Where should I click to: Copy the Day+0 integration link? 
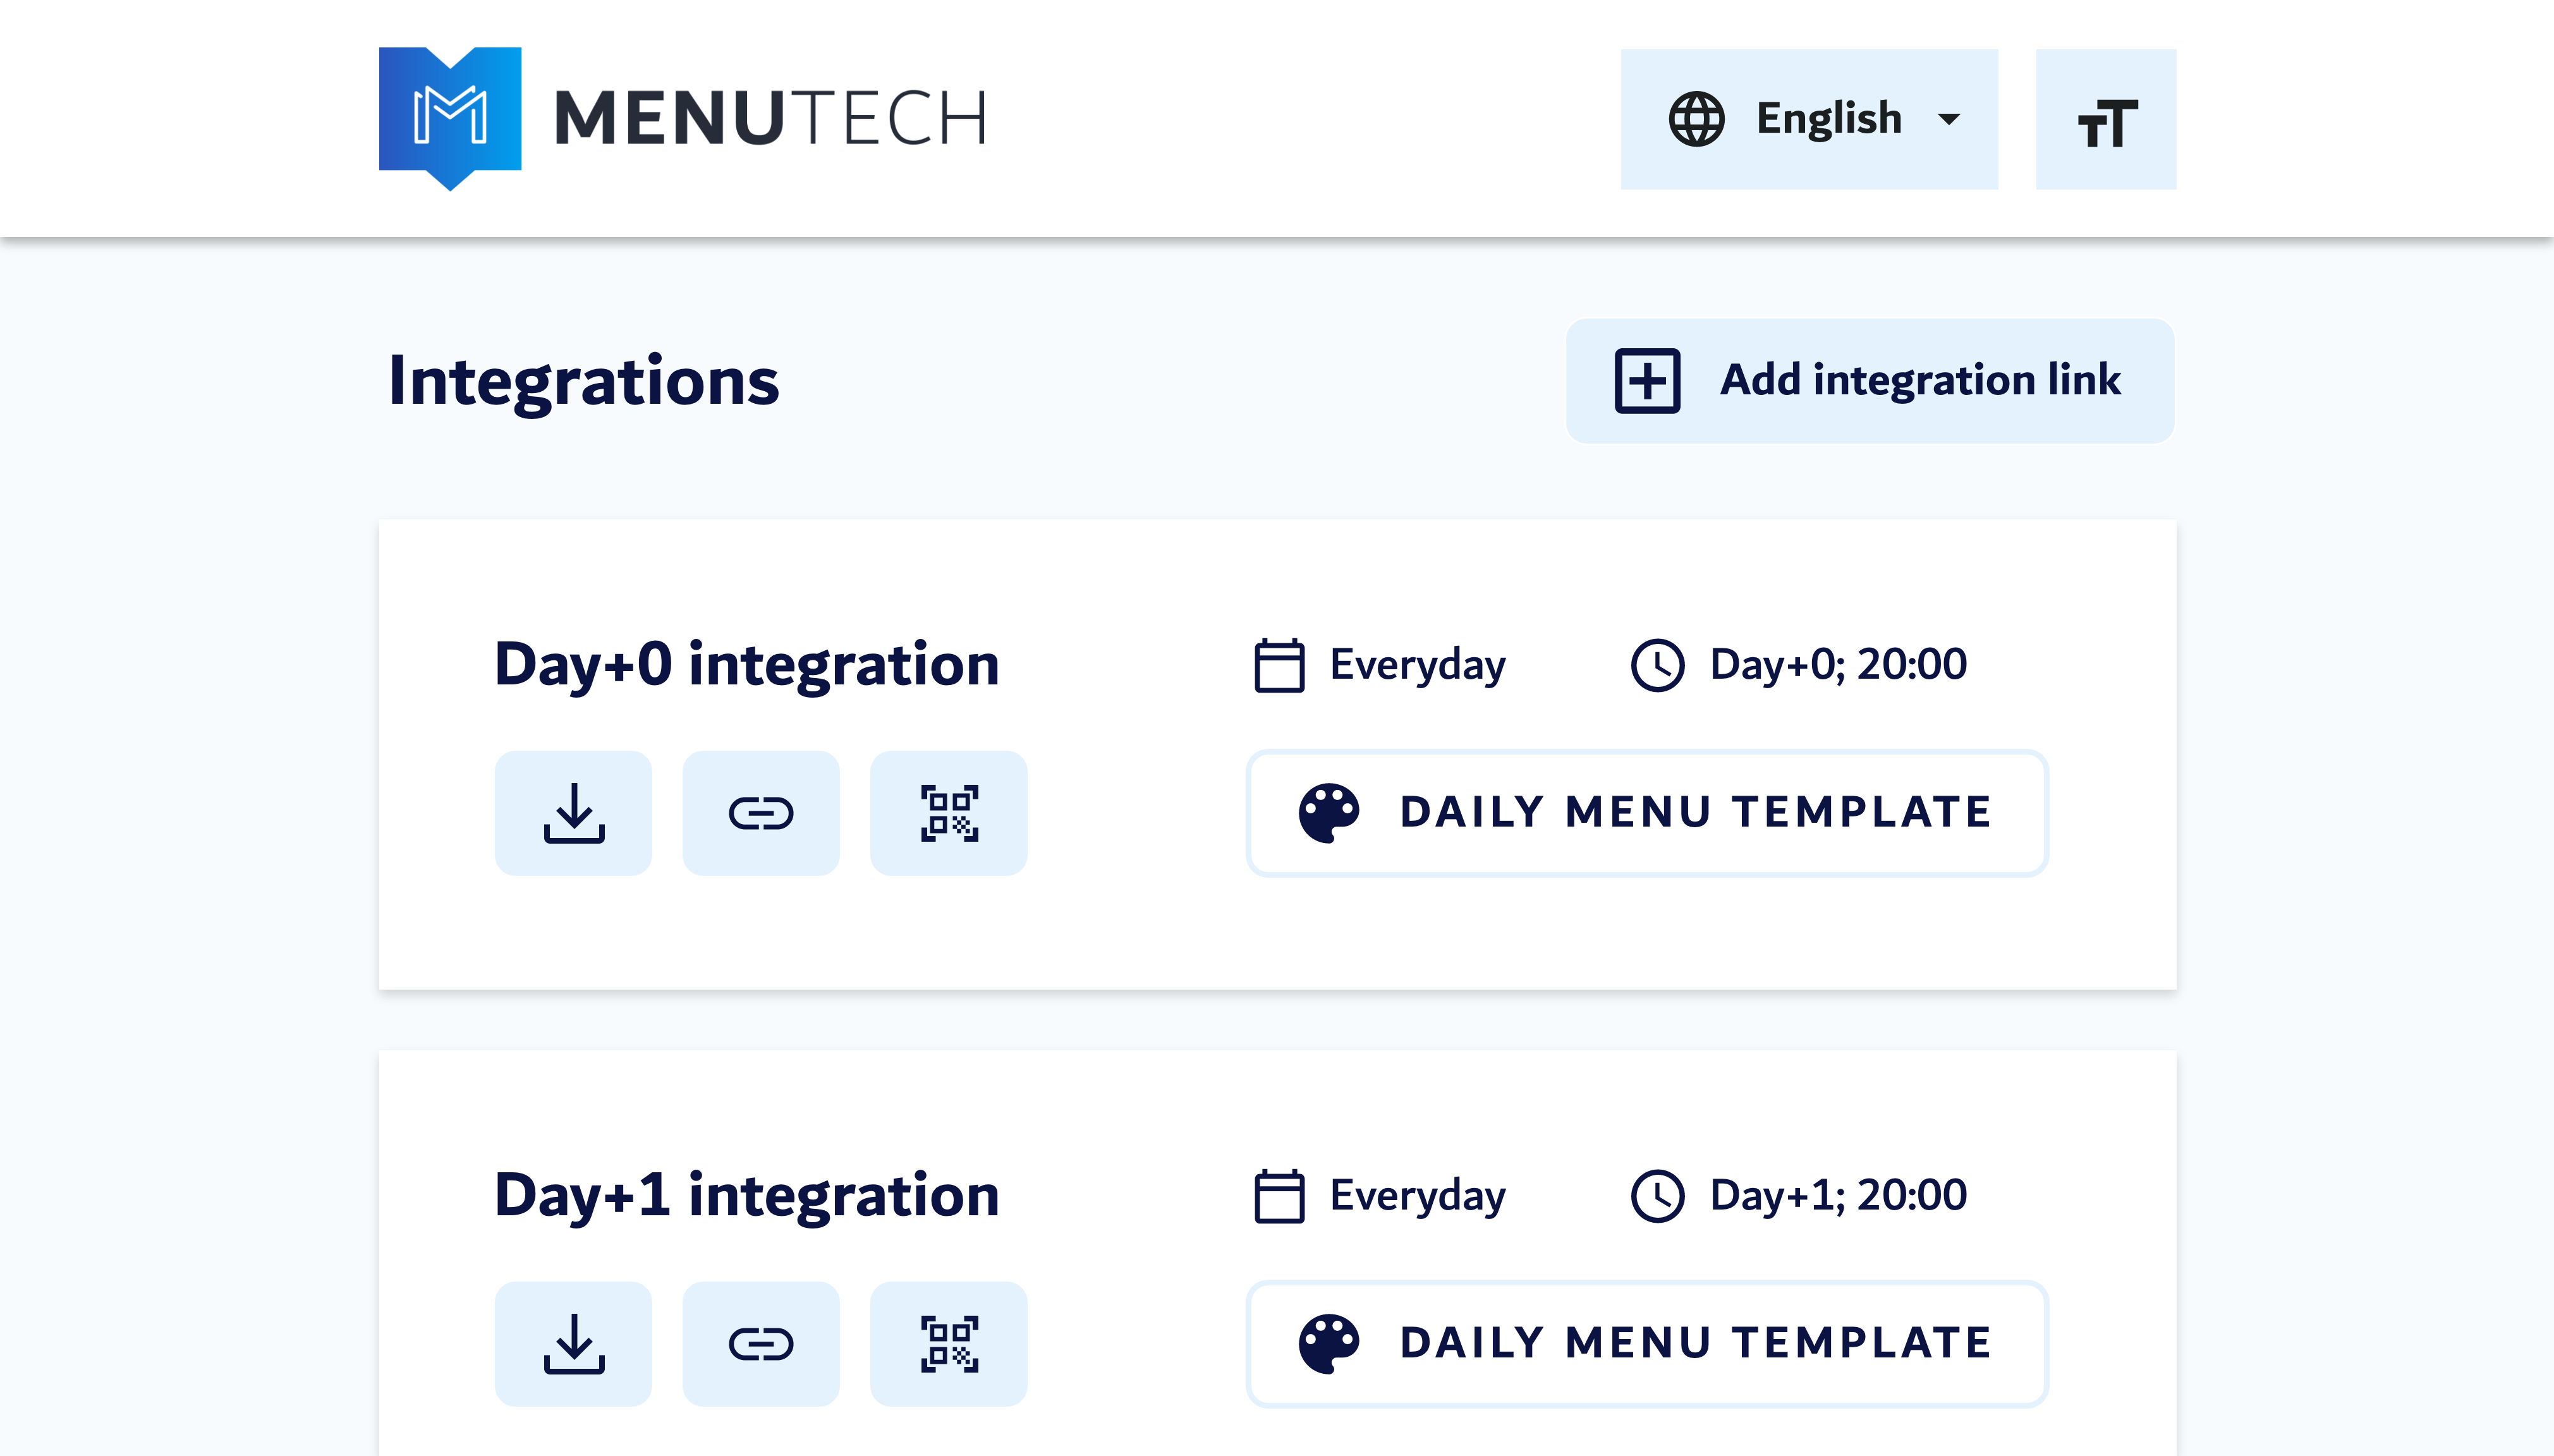[x=761, y=812]
